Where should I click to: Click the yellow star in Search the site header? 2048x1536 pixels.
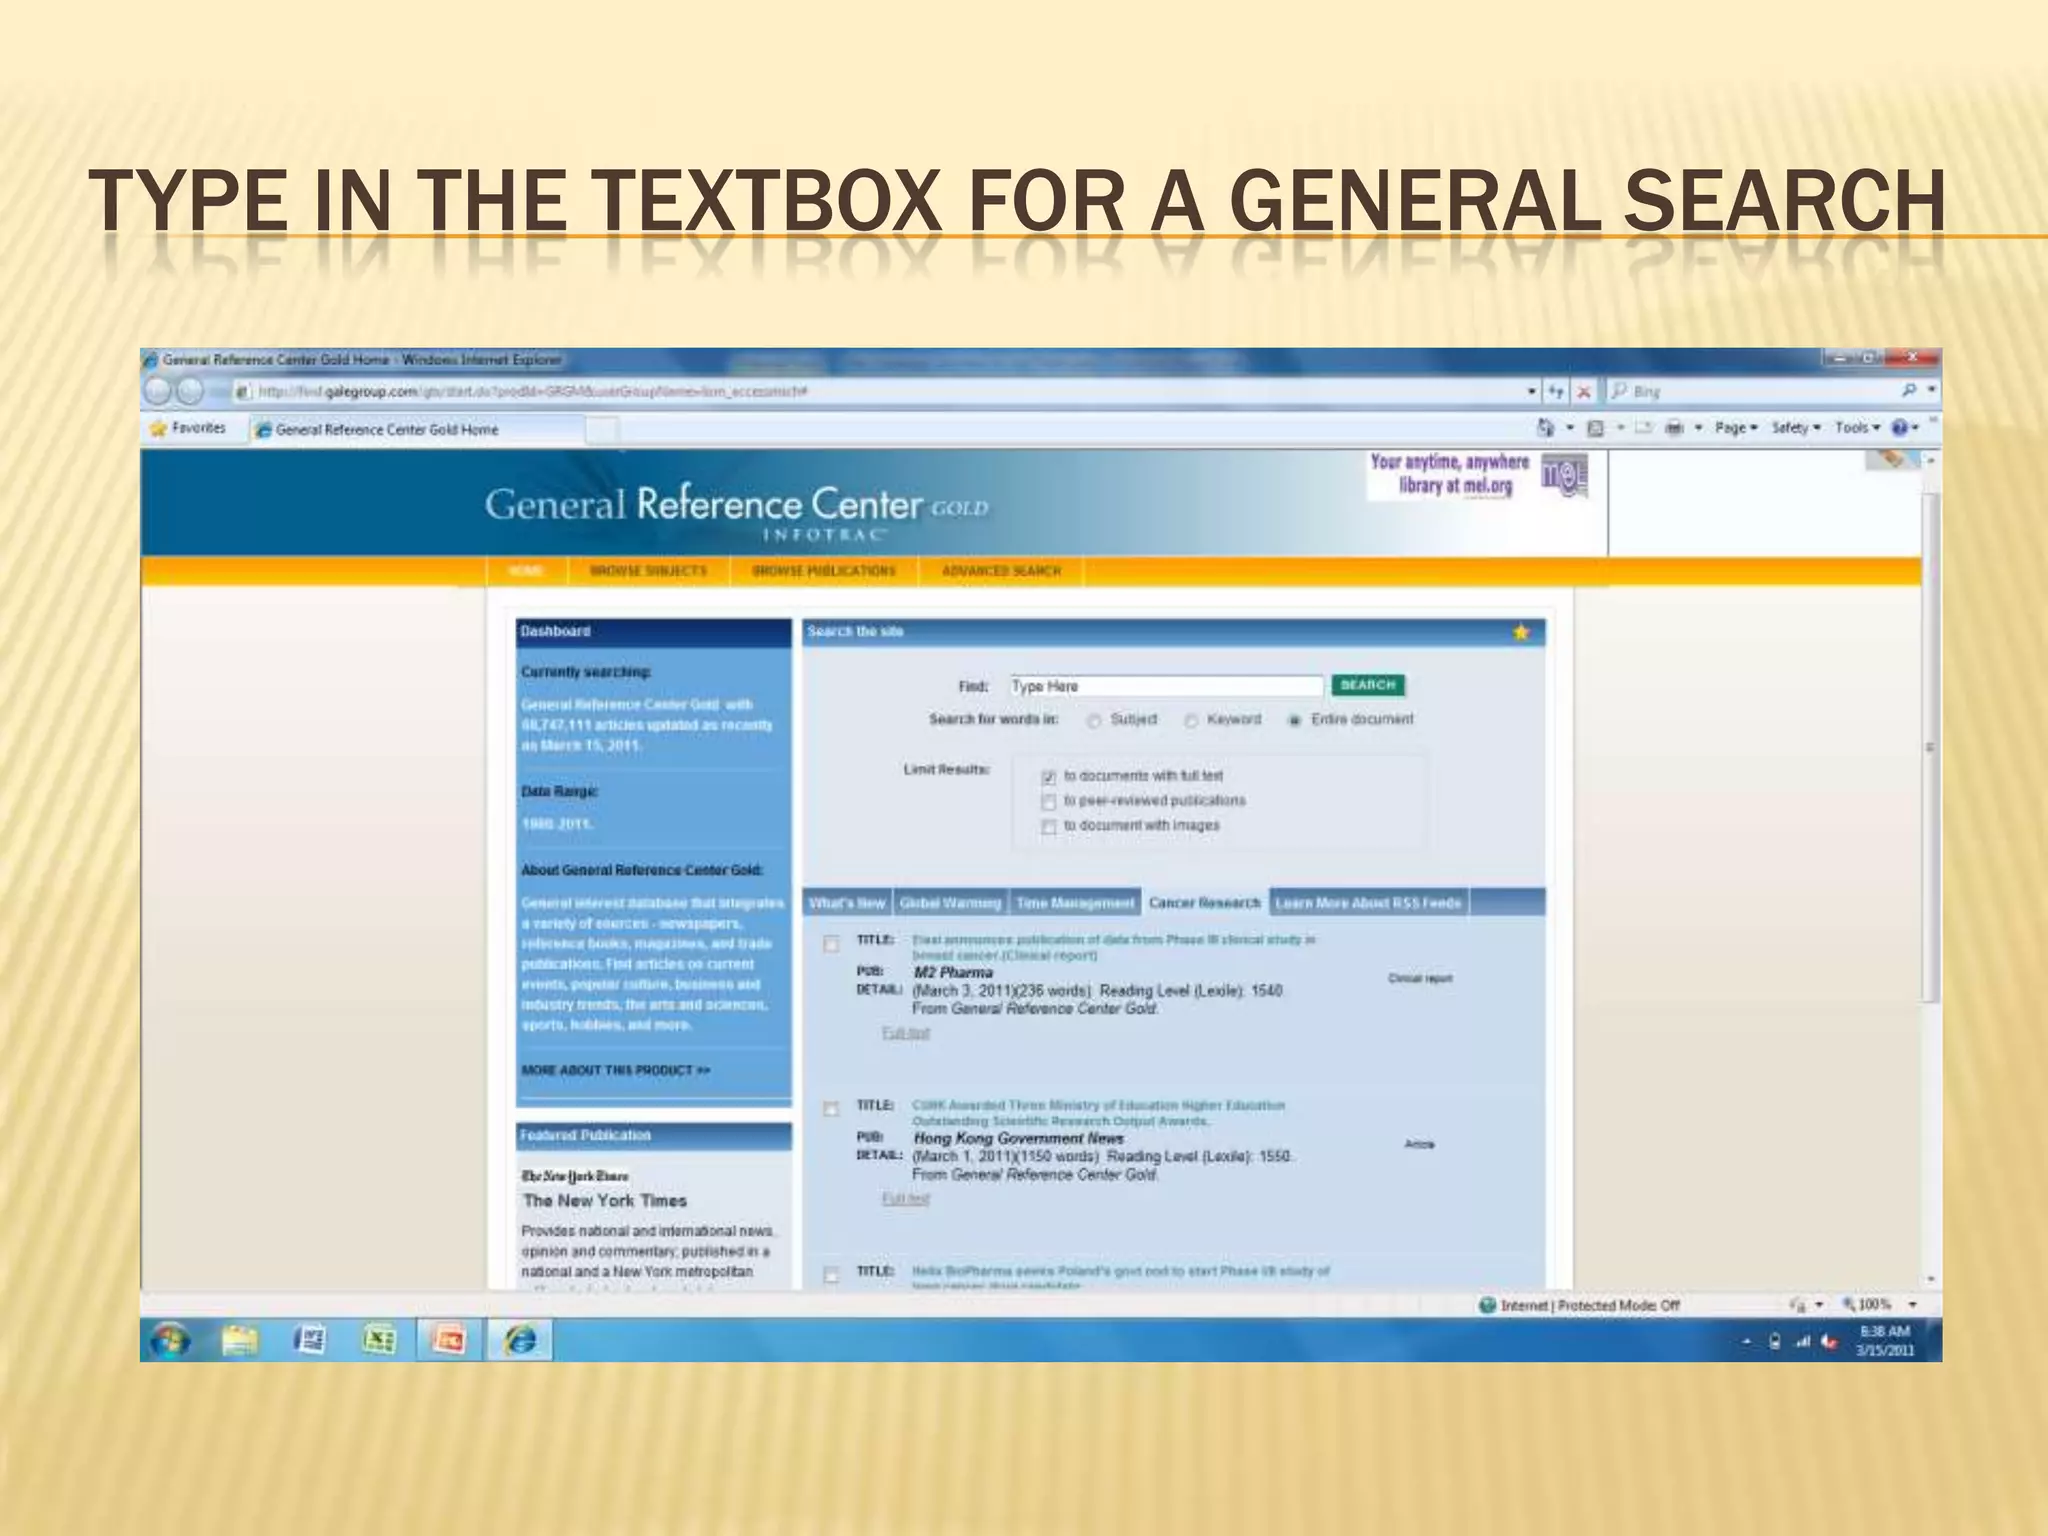tap(1521, 632)
